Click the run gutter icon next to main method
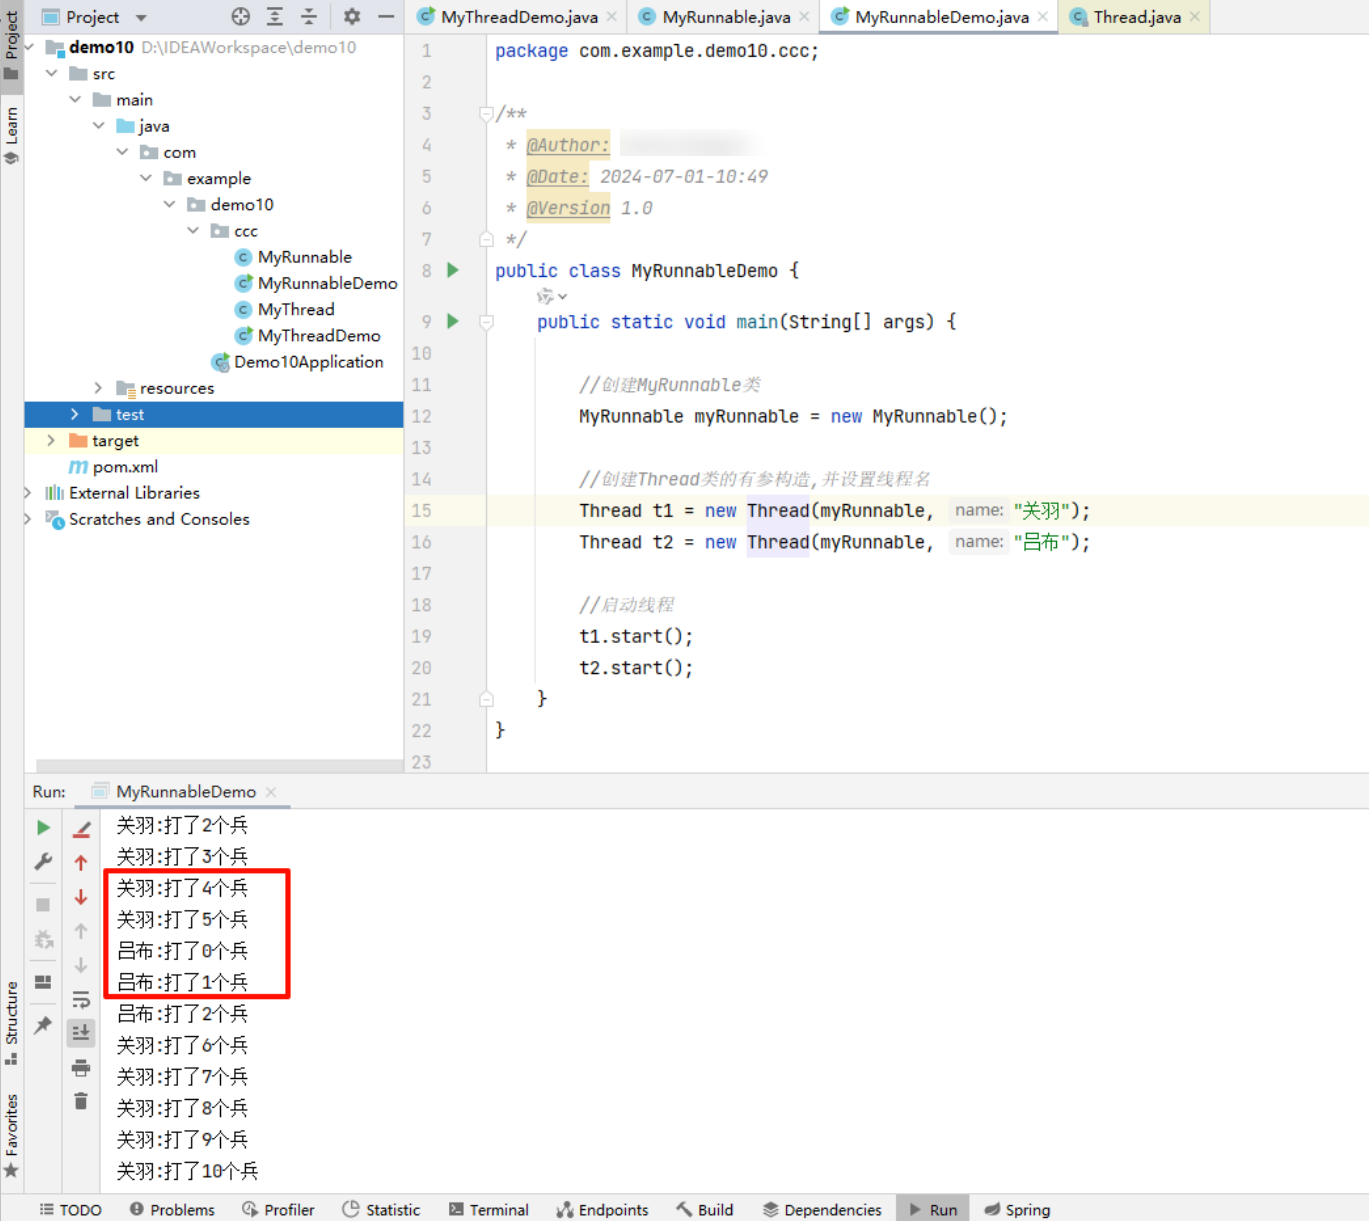Viewport: 1369px width, 1221px height. click(x=453, y=321)
